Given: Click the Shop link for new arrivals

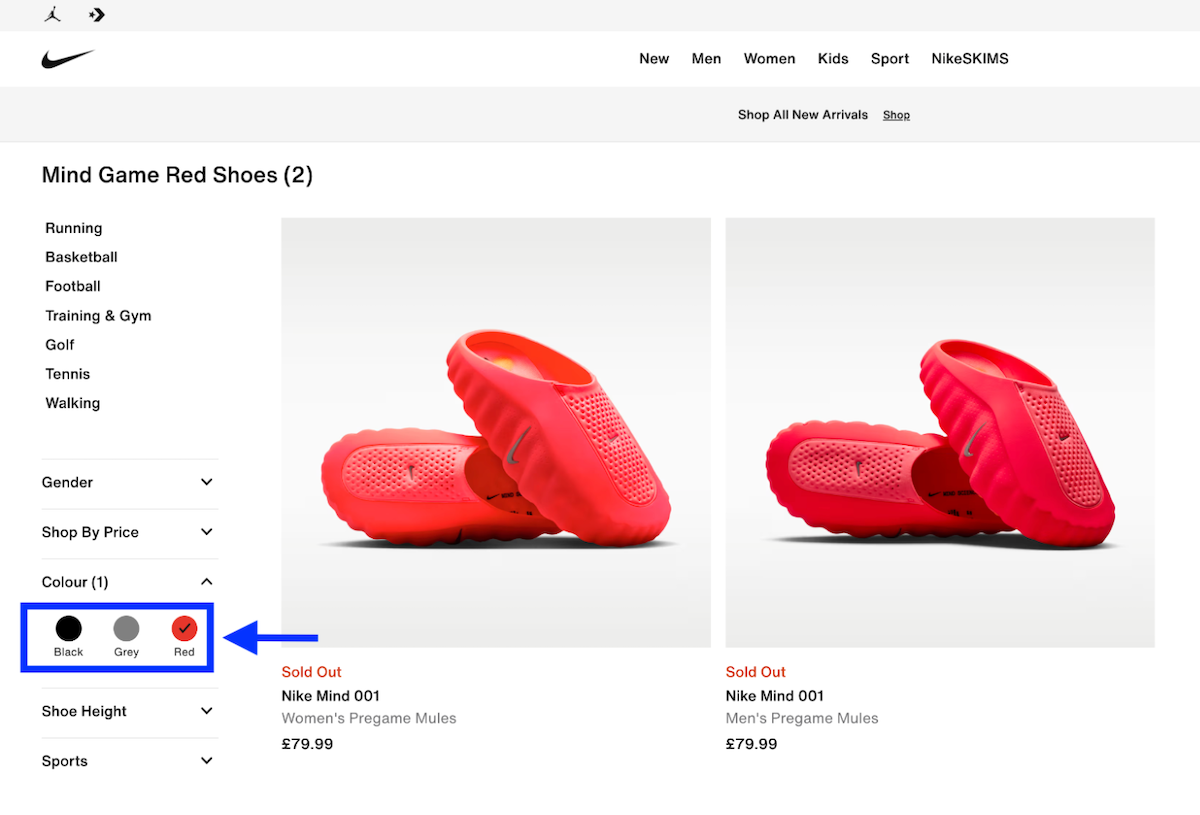Looking at the screenshot, I should coord(896,115).
